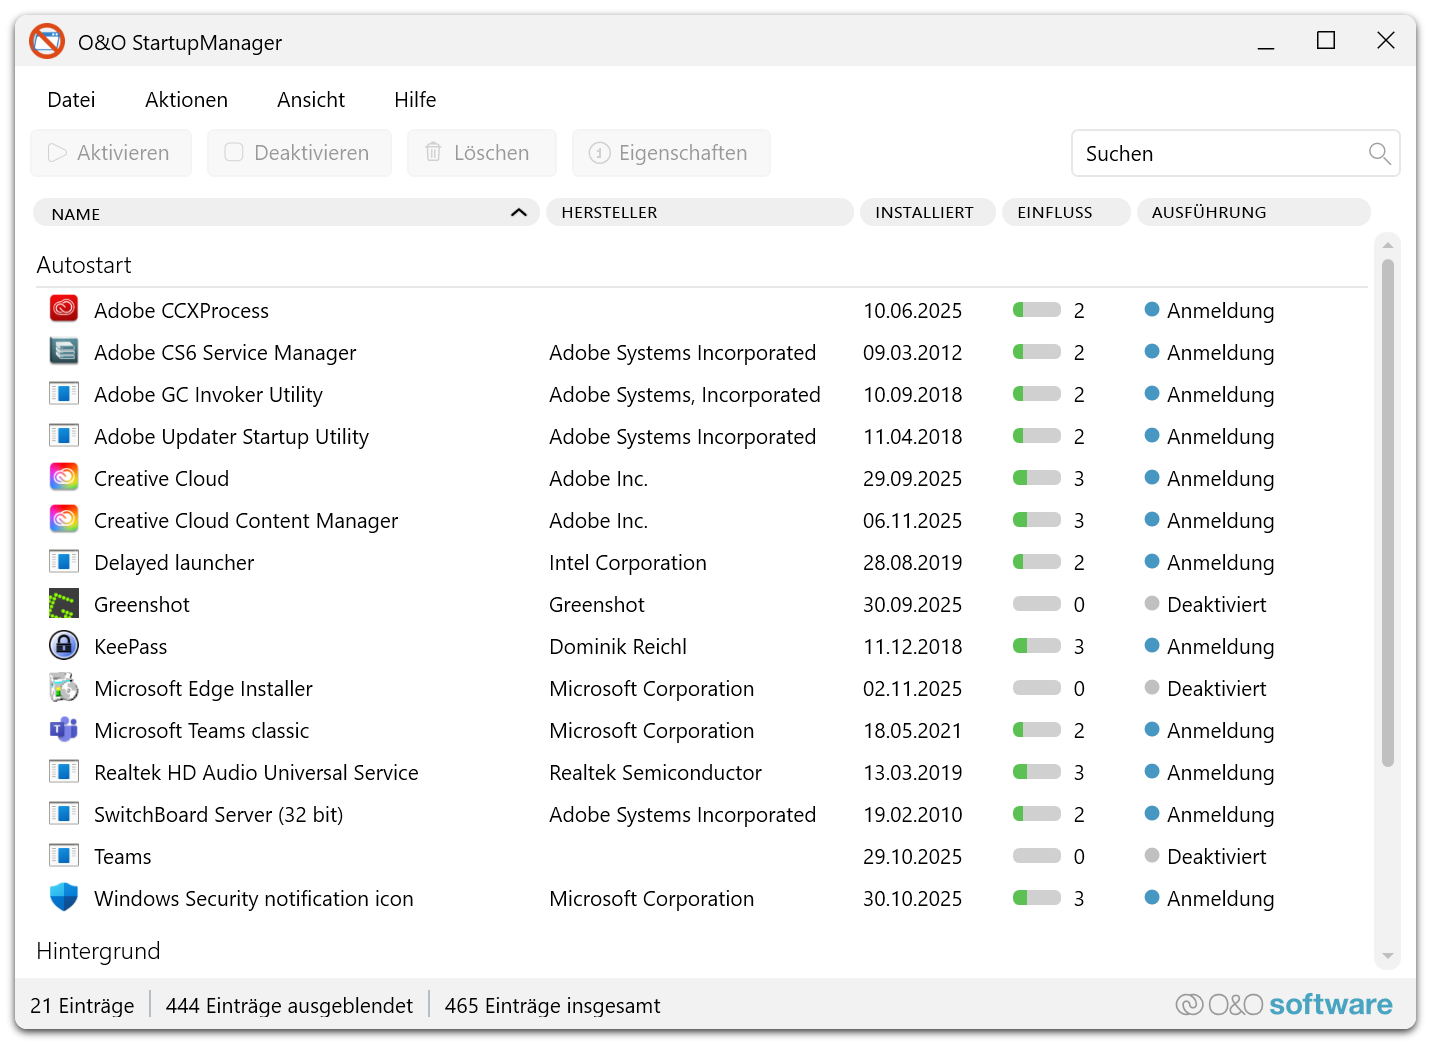Click the blue Anmeldung status dot for KeePass
The width and height of the screenshot is (1431, 1044).
1152,646
